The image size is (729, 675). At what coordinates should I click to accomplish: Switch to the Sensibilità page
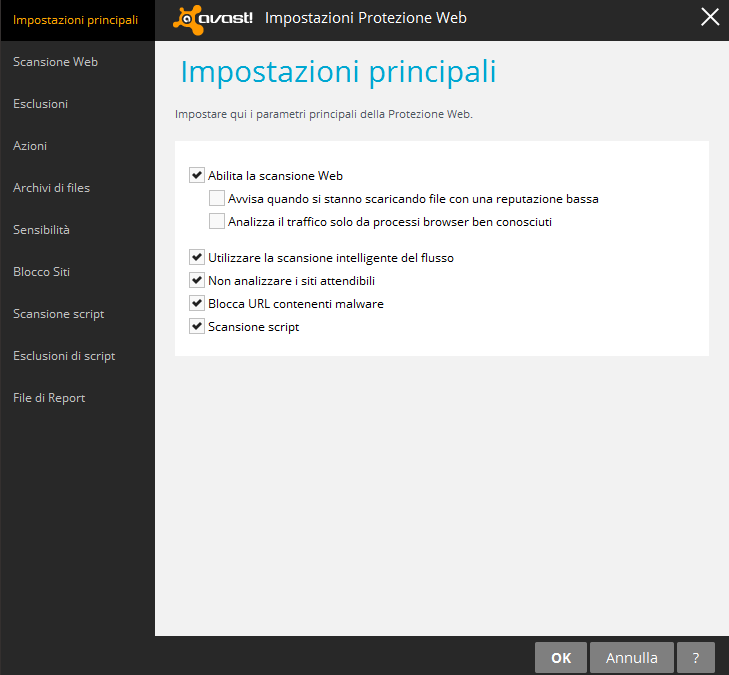(41, 230)
